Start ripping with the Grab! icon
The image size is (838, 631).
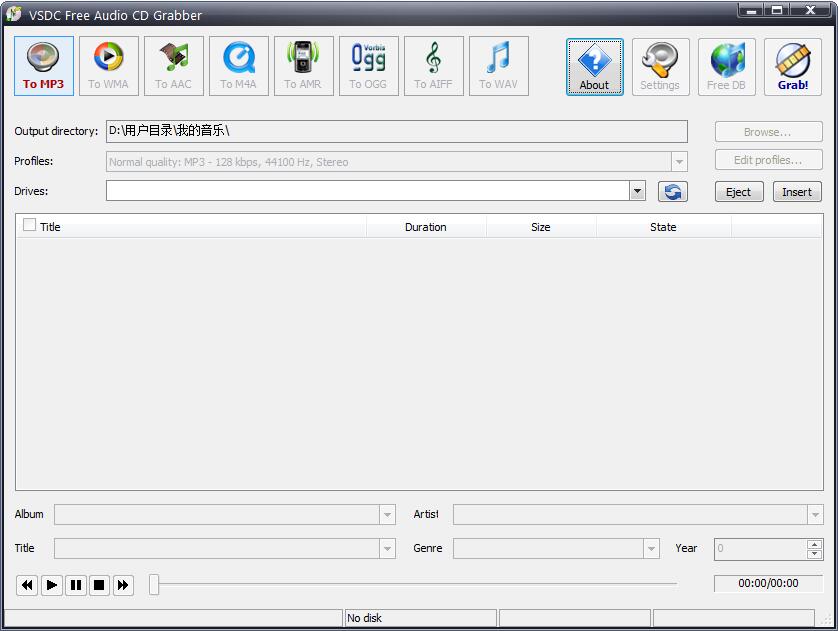click(x=792, y=66)
